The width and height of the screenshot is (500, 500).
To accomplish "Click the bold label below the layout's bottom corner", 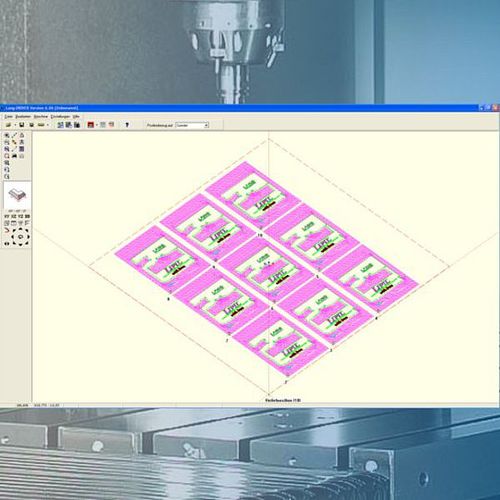I will pos(283,400).
